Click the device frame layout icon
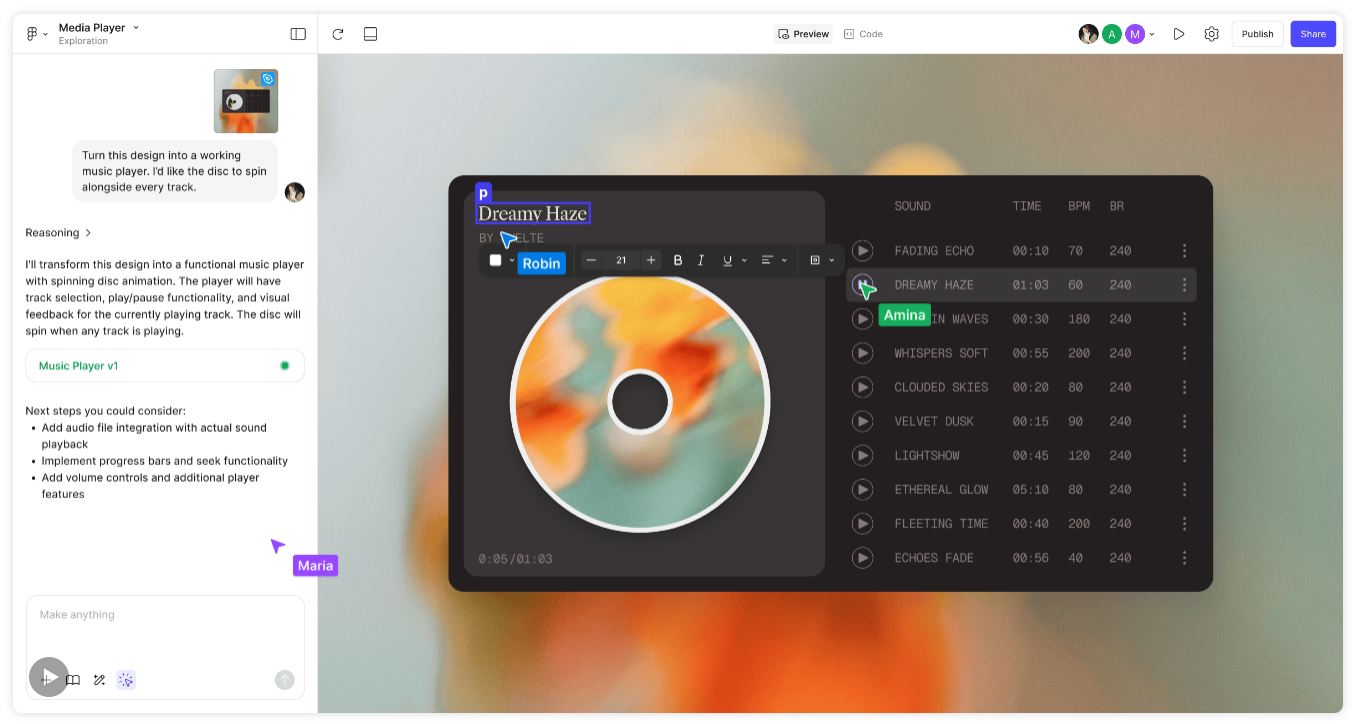 [370, 34]
